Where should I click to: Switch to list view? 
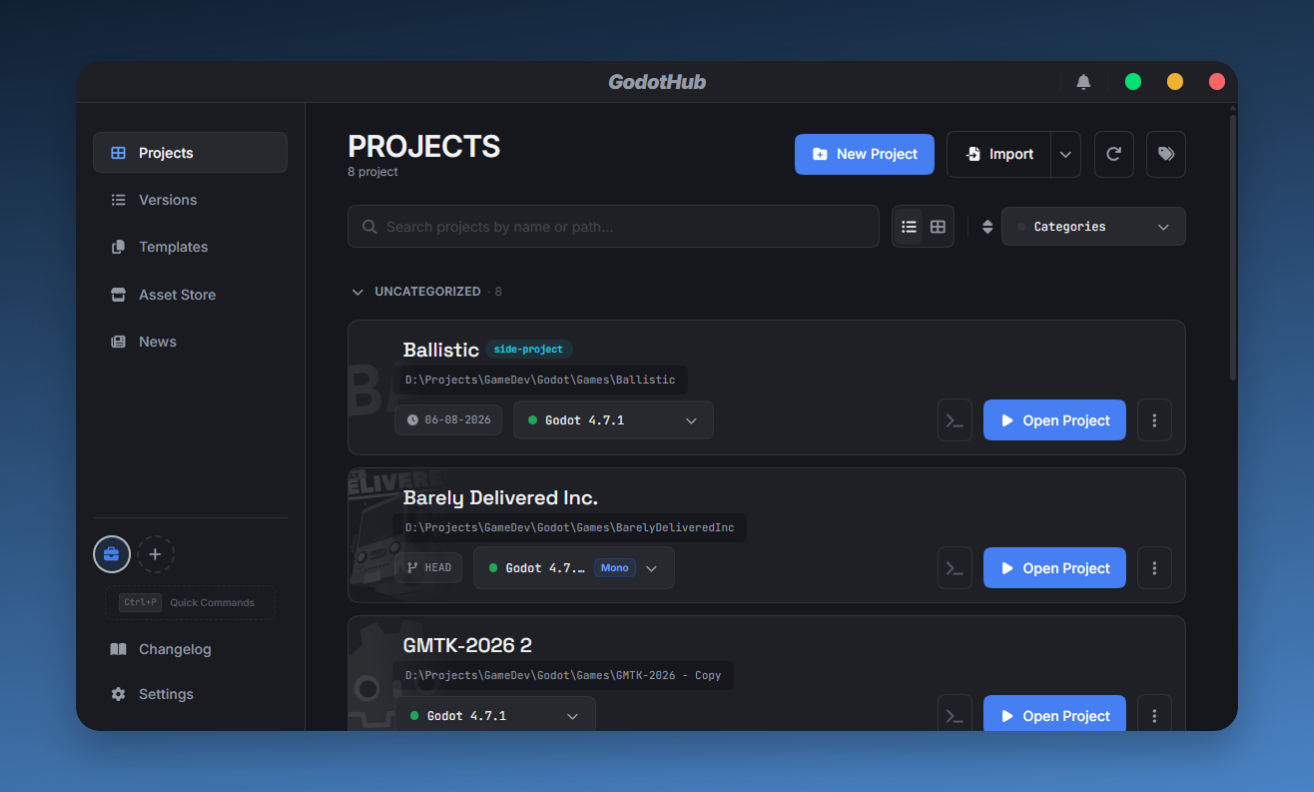(x=909, y=227)
